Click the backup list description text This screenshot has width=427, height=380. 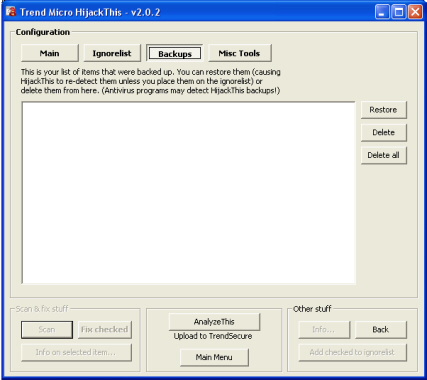[151, 81]
